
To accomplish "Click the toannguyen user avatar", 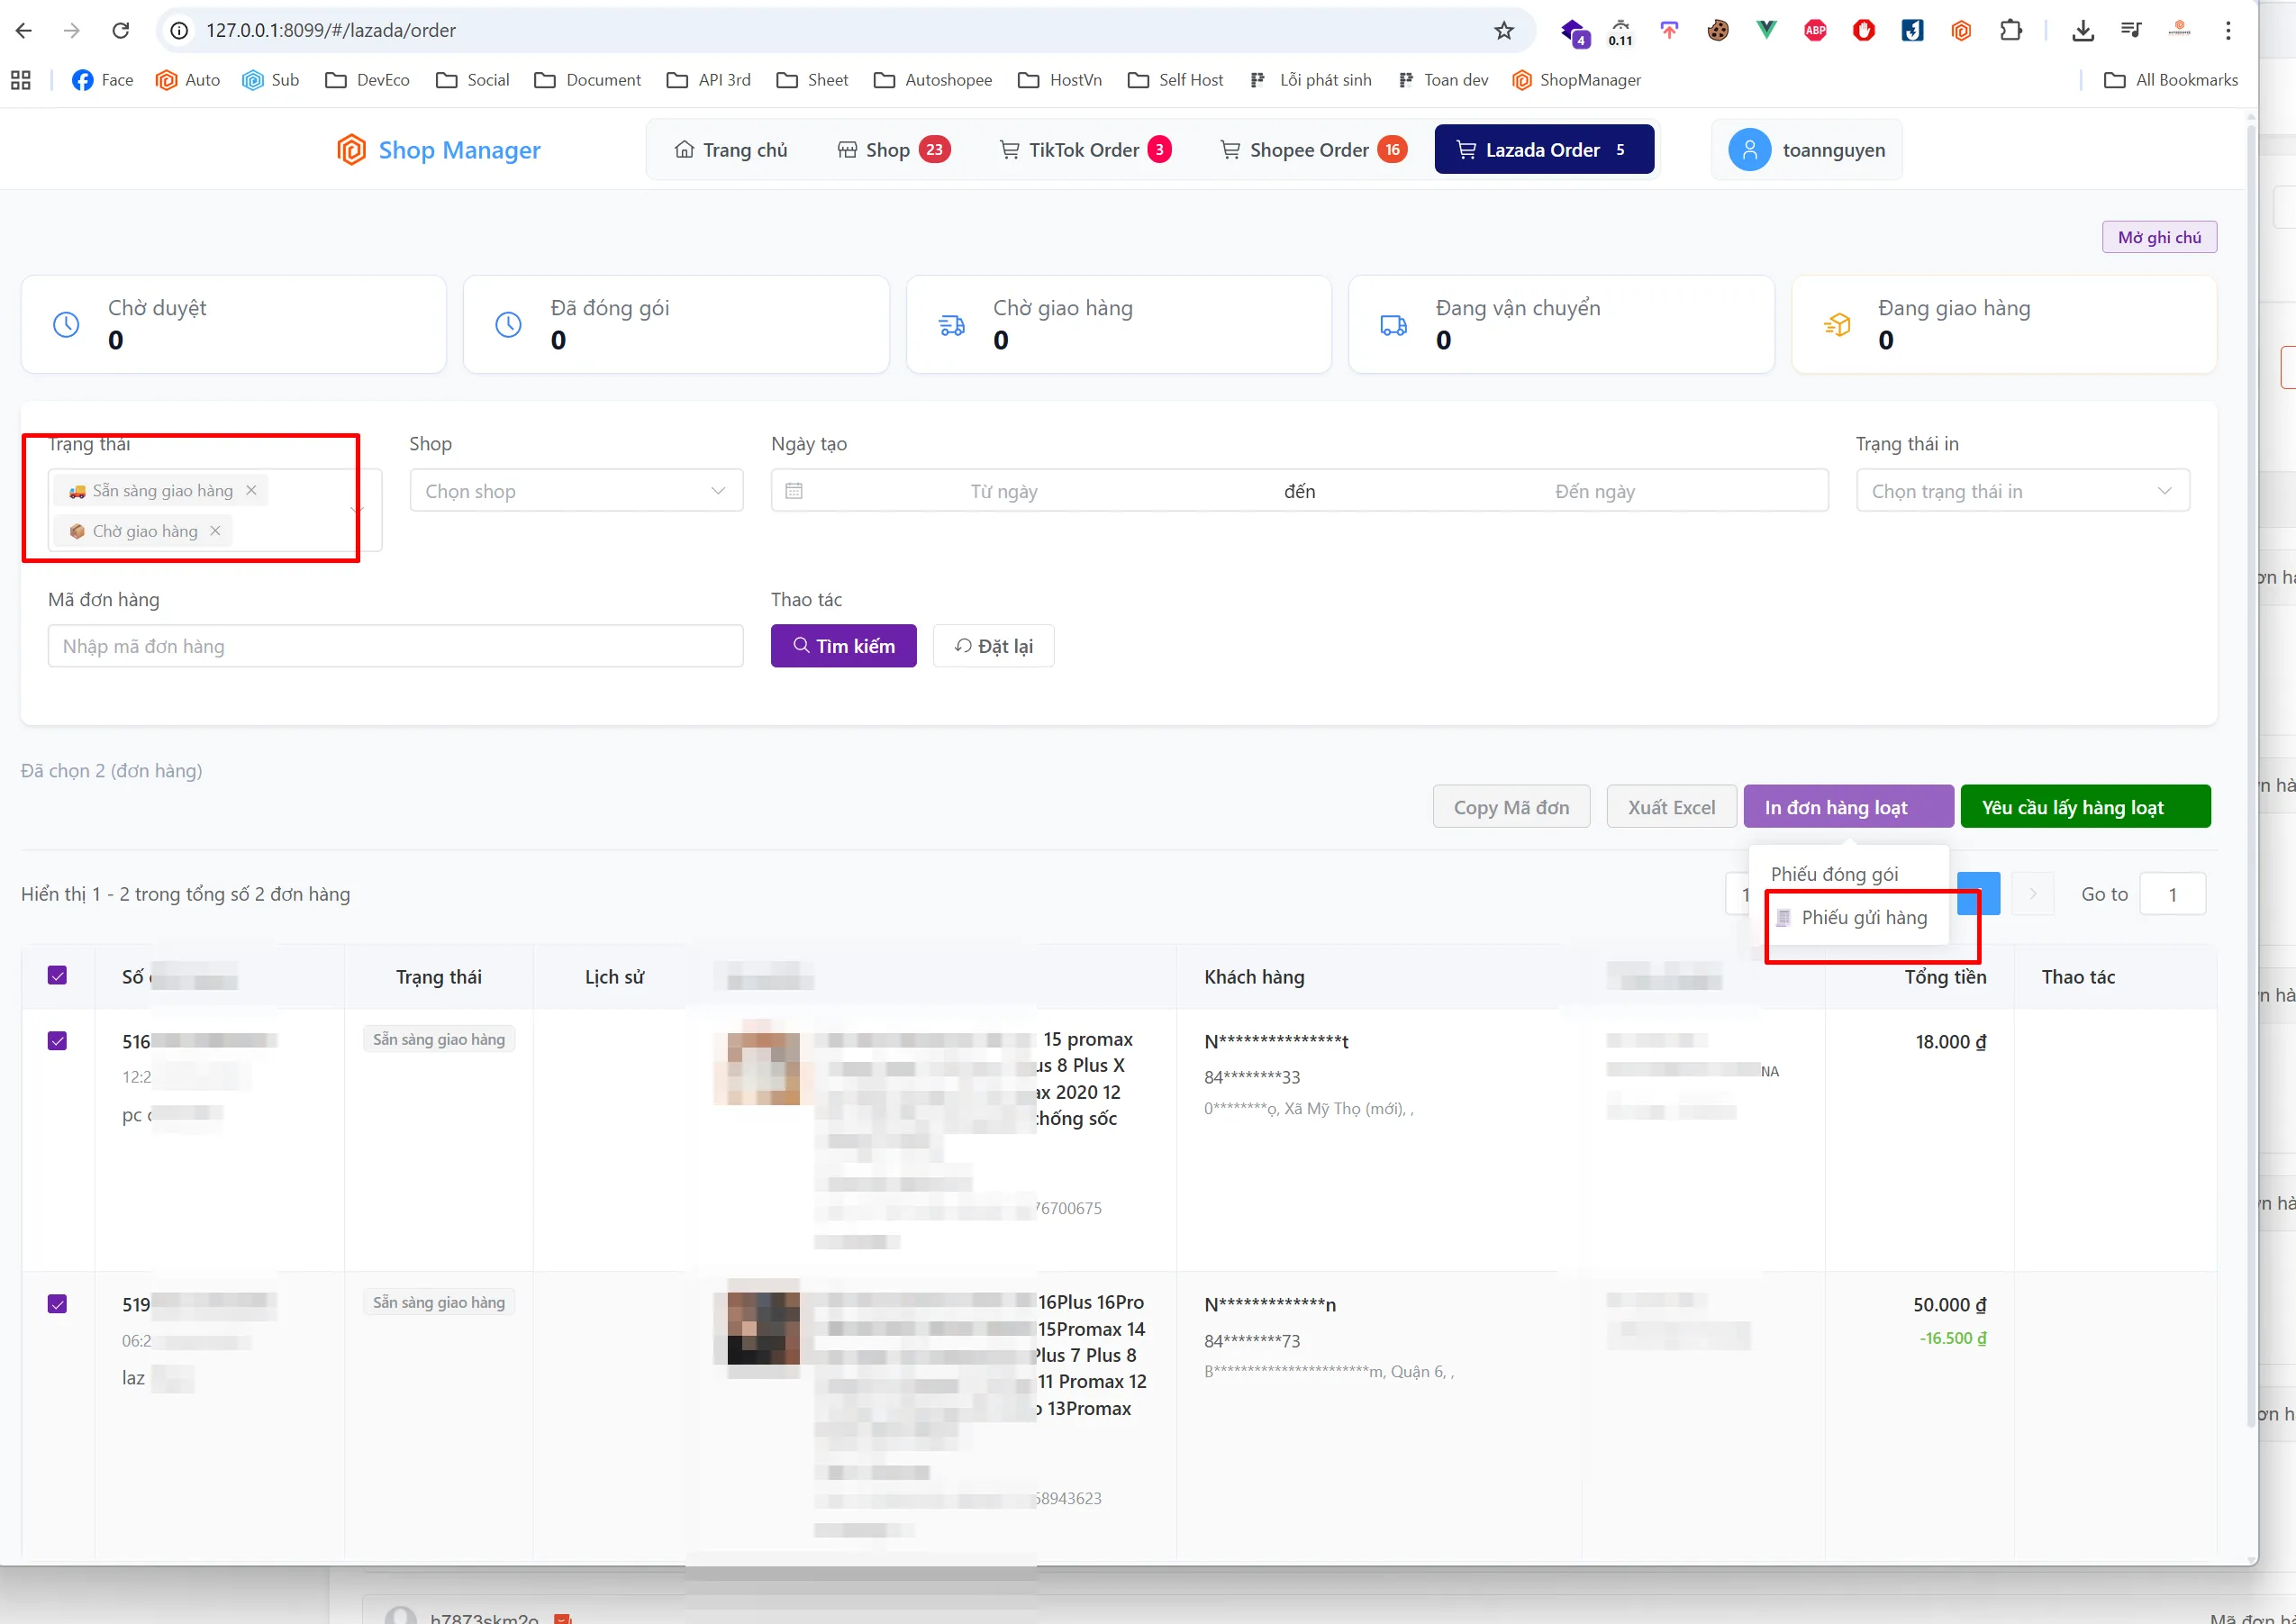I will pos(1749,150).
